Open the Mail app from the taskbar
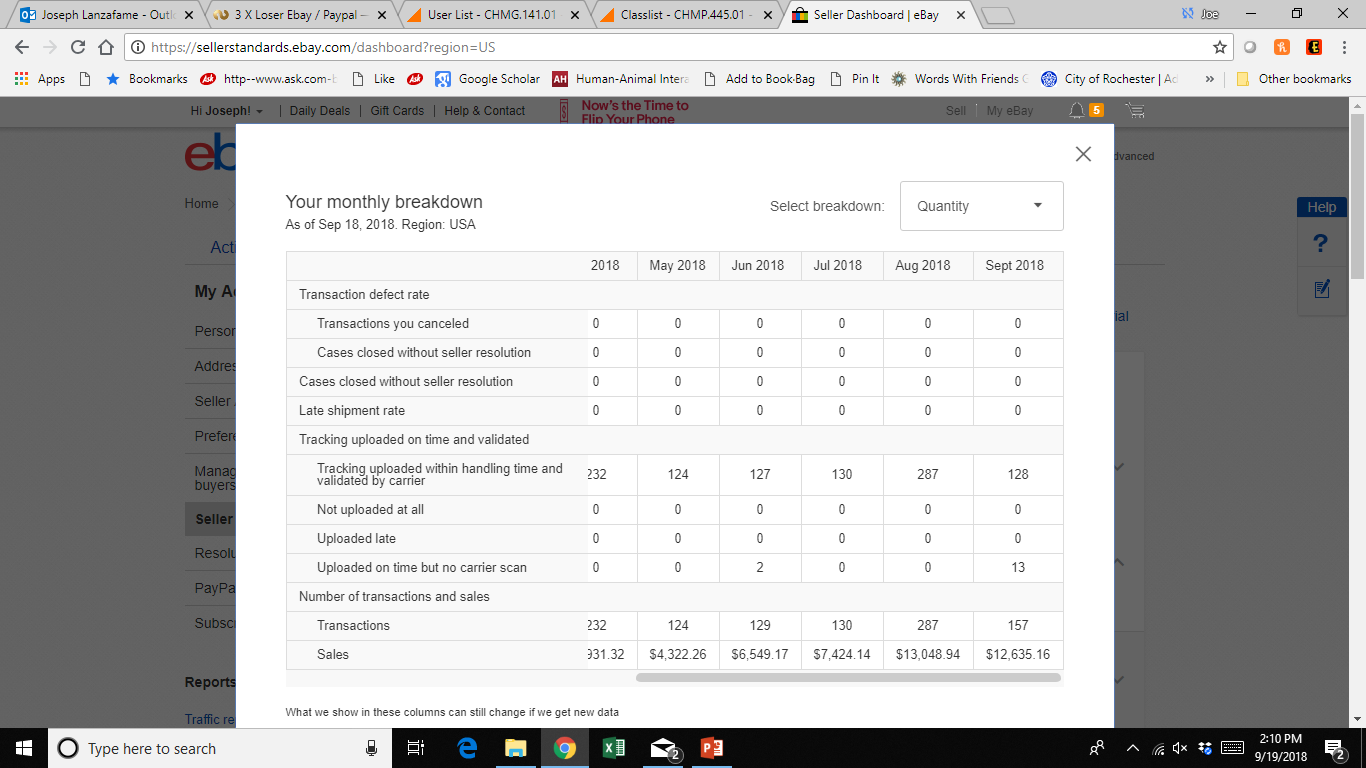The width and height of the screenshot is (1366, 768). pos(663,748)
